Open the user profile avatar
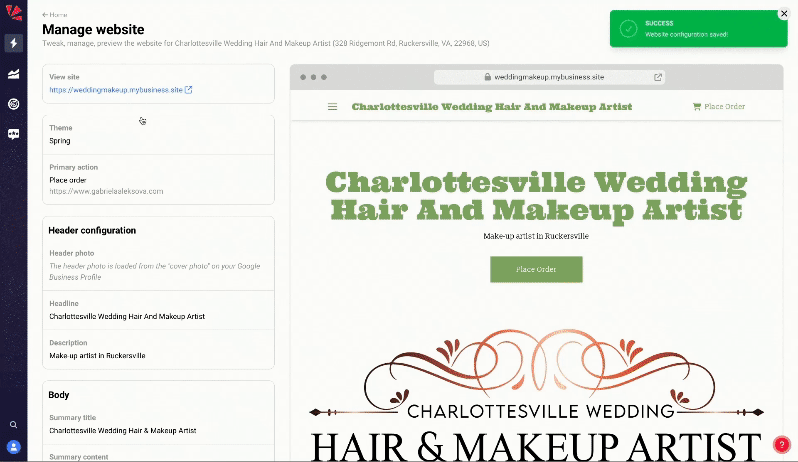The width and height of the screenshot is (798, 462). click(x=13, y=446)
